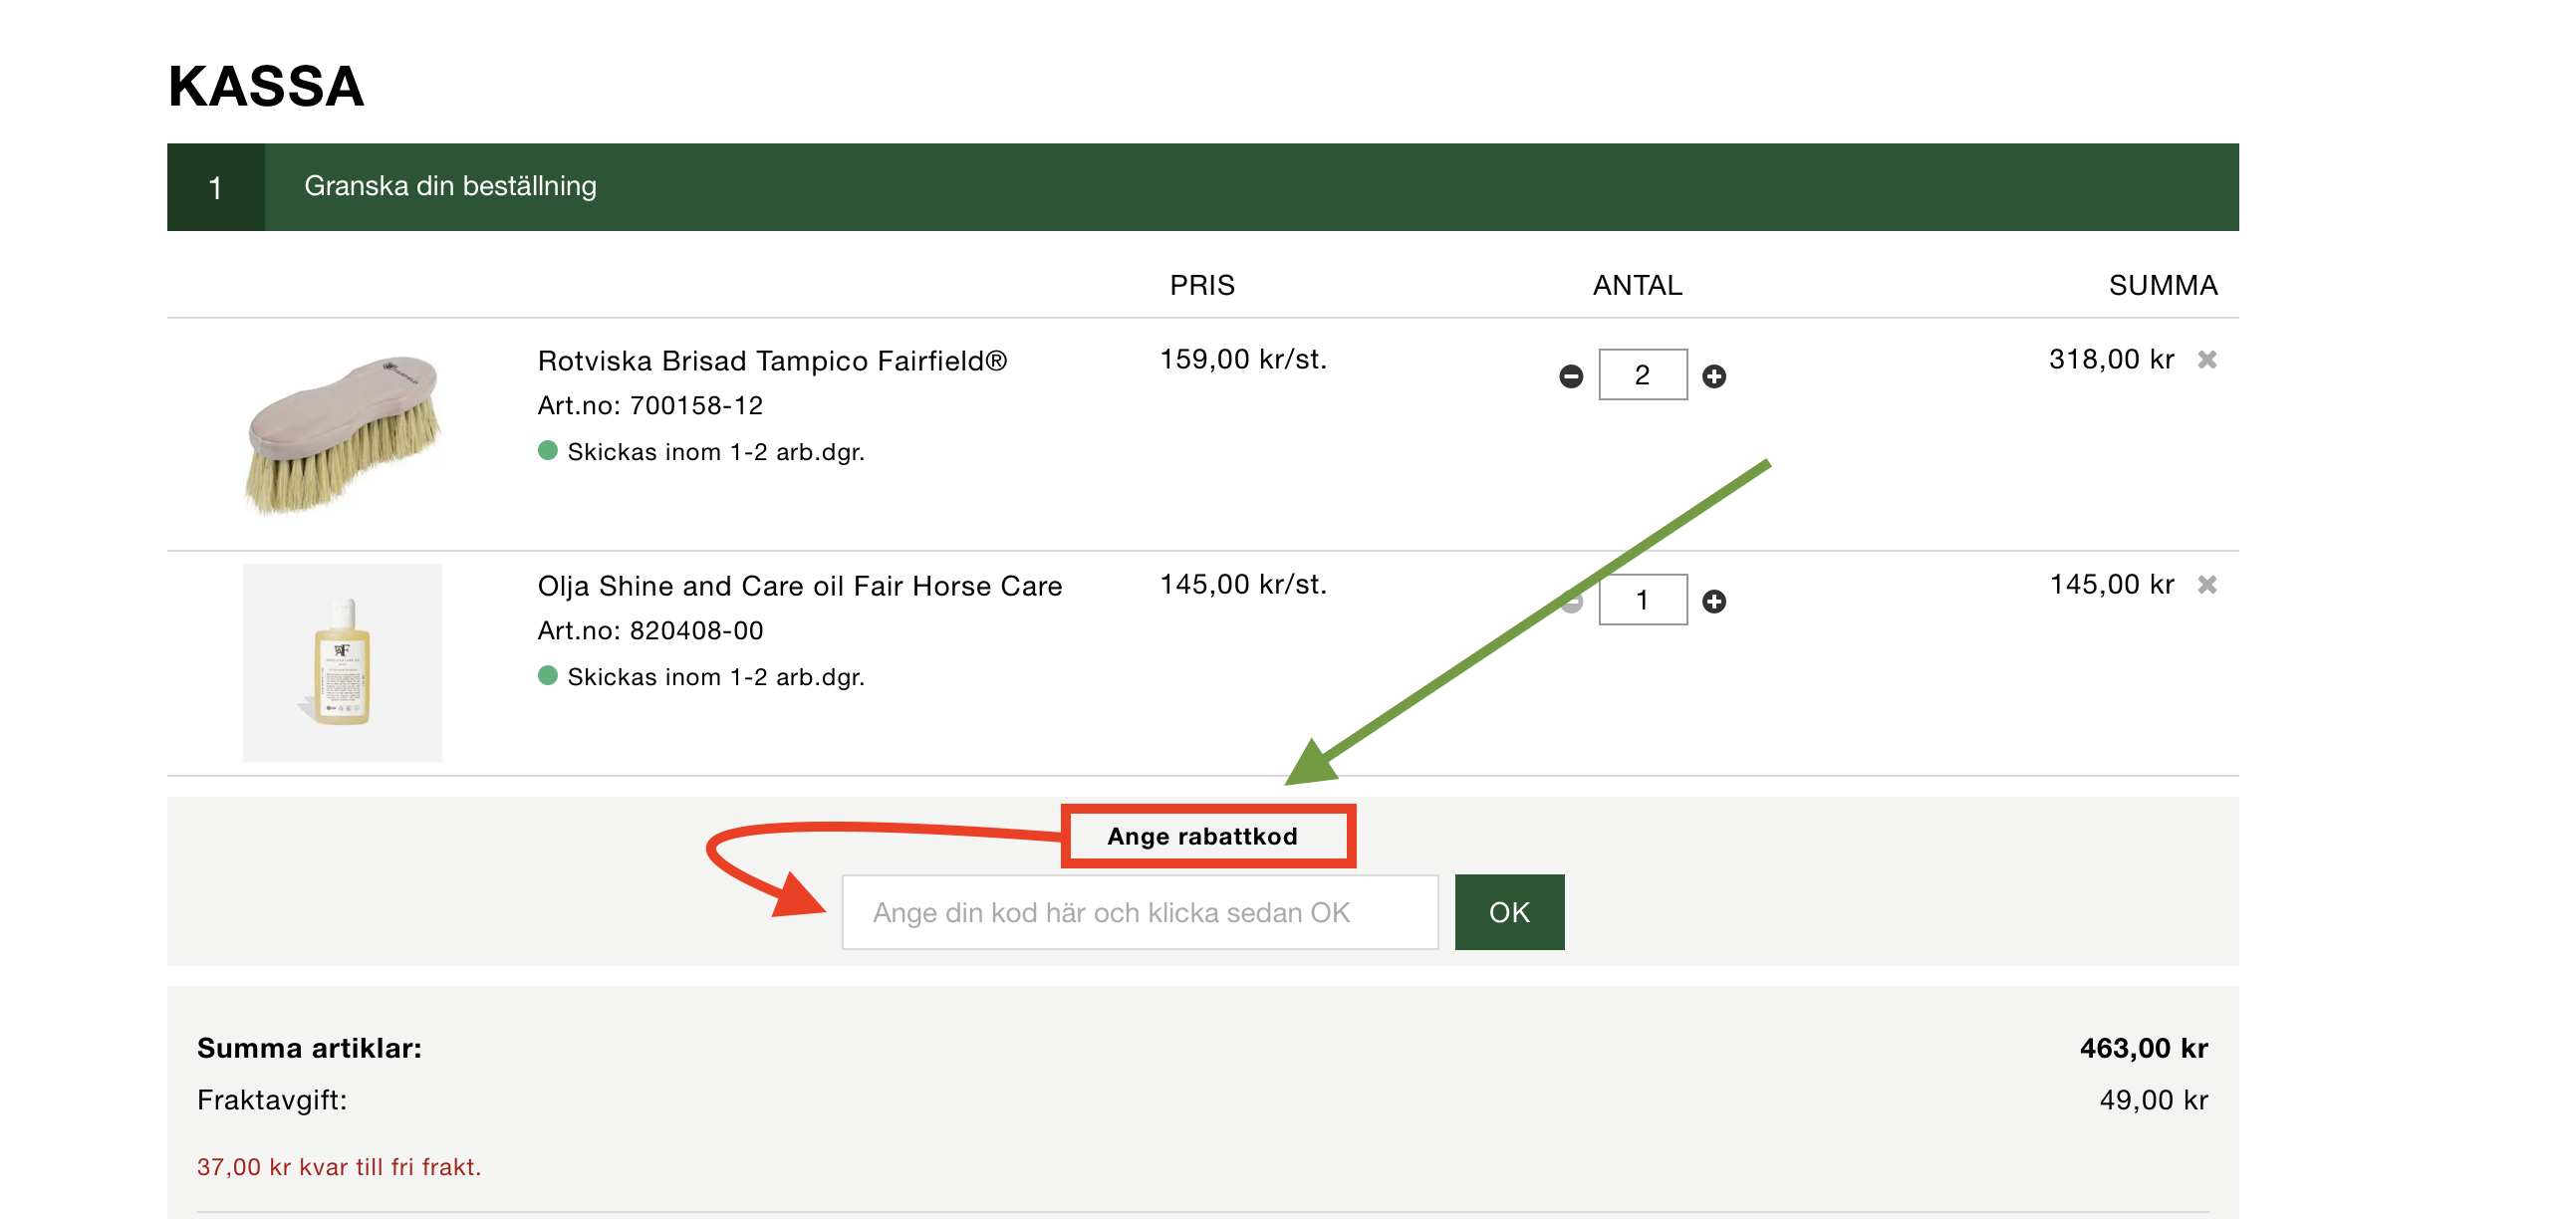Remove Rotviska Brisad Tampico from cart
This screenshot has width=2576, height=1219.
point(2206,359)
